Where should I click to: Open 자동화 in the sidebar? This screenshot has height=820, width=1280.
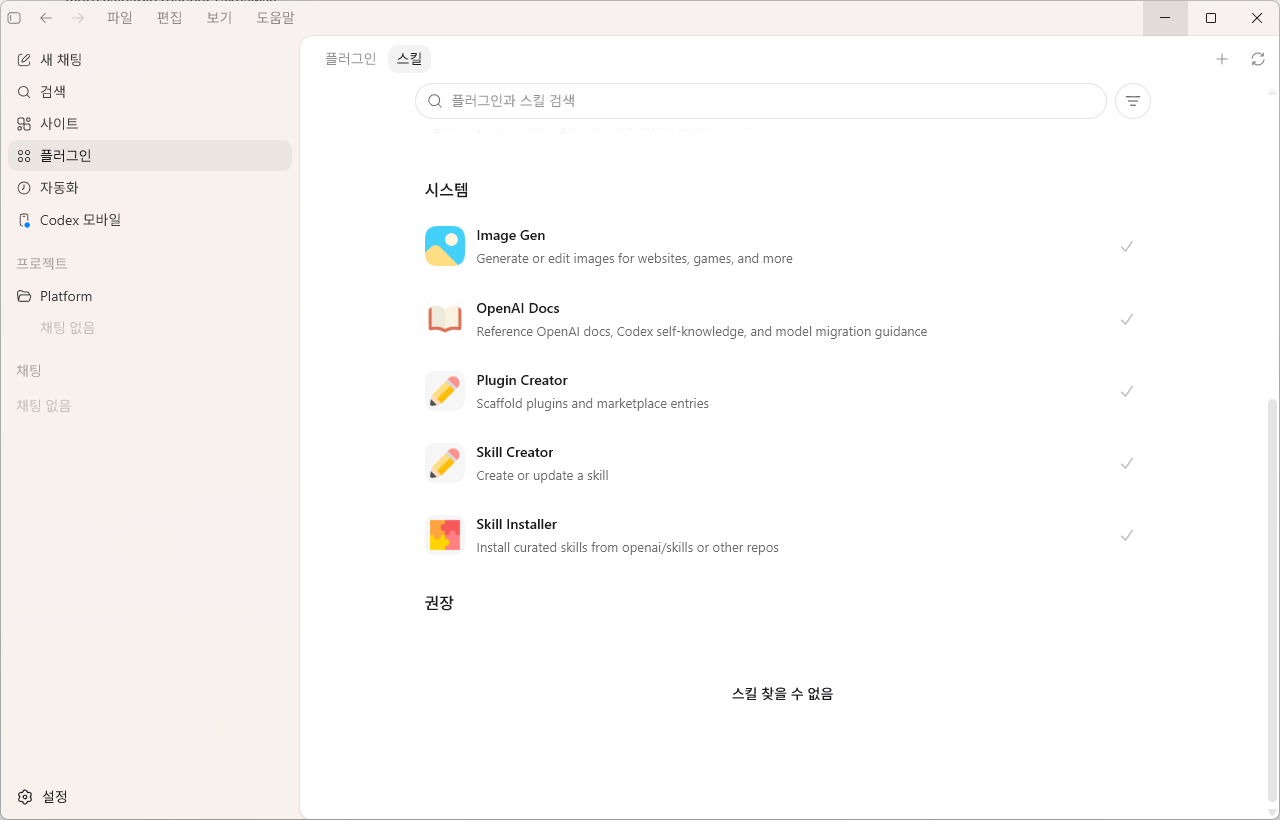[150, 188]
